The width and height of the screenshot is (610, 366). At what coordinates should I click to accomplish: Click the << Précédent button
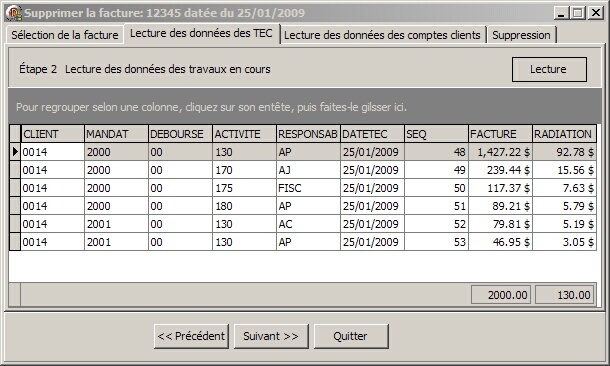click(191, 336)
